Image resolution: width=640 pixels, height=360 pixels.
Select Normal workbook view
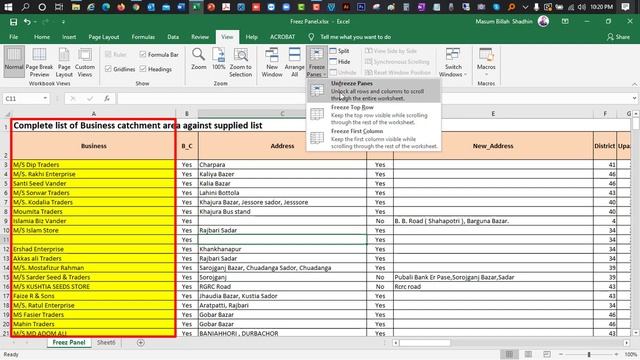pos(14,61)
